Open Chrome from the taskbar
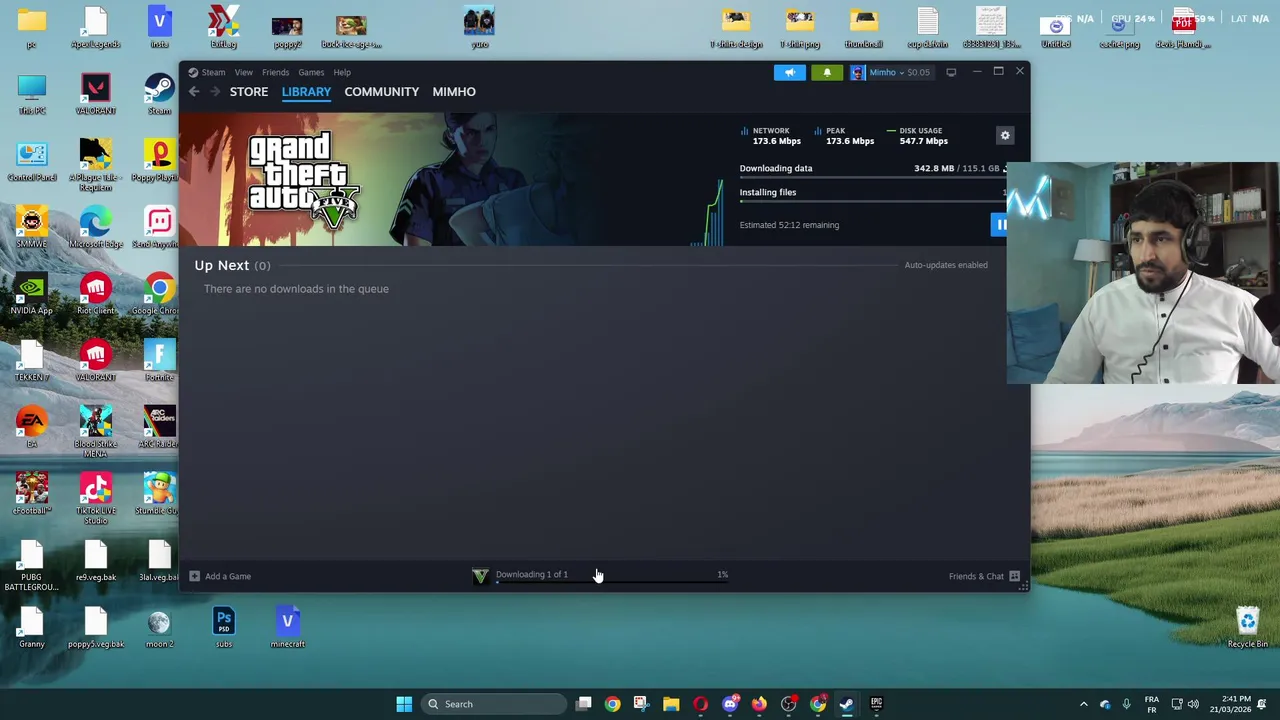Image resolution: width=1280 pixels, height=720 pixels. pos(612,704)
